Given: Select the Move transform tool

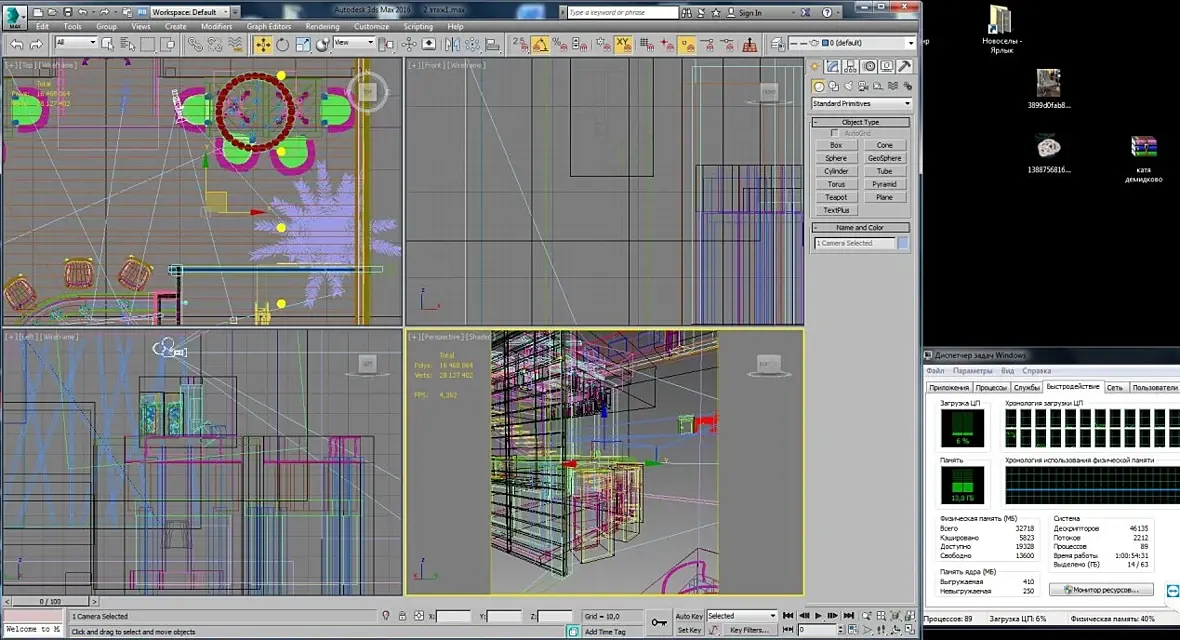Looking at the screenshot, I should pyautogui.click(x=263, y=44).
